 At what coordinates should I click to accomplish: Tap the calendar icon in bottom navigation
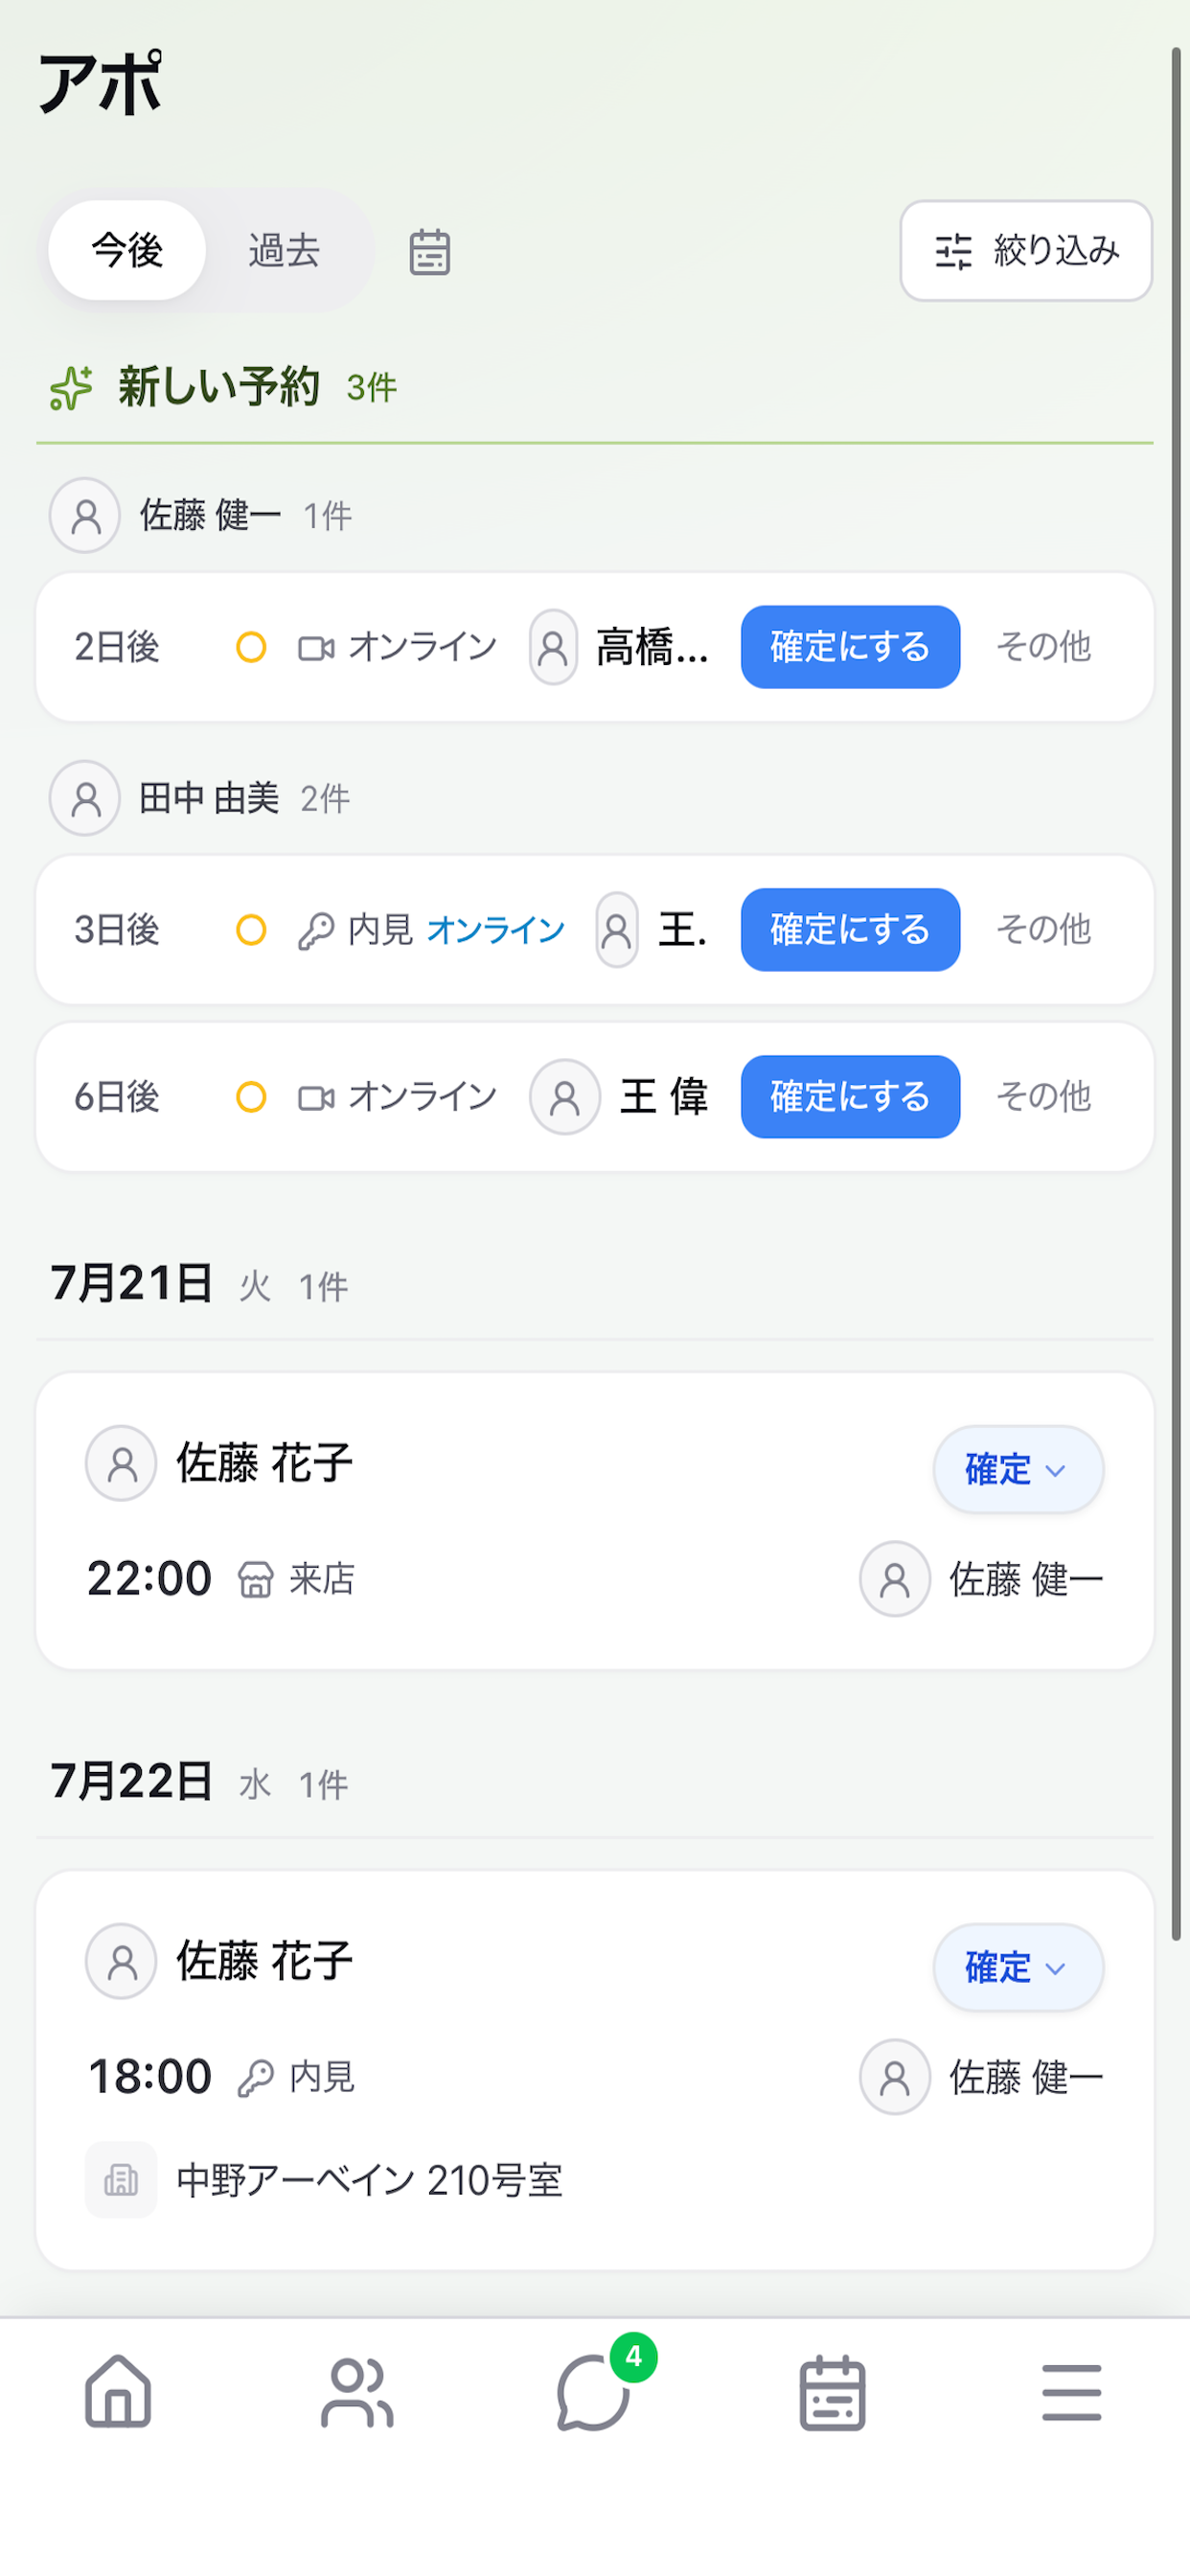click(832, 2391)
